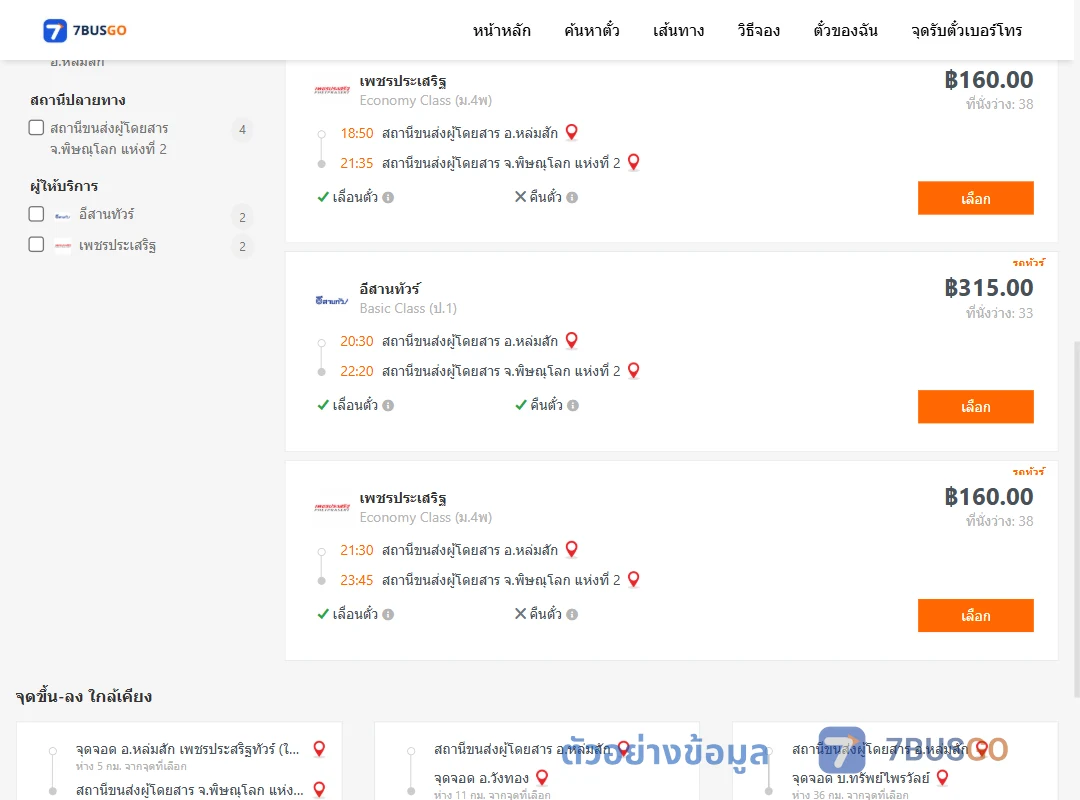Select the 21:30 เพชรประเสริฐ trip with เลือก

pos(975,615)
